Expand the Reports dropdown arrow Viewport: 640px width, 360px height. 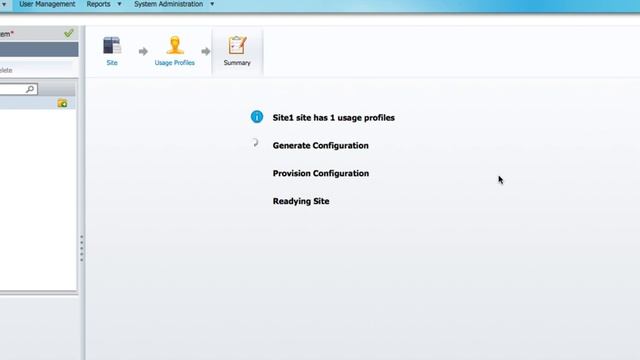(119, 4)
